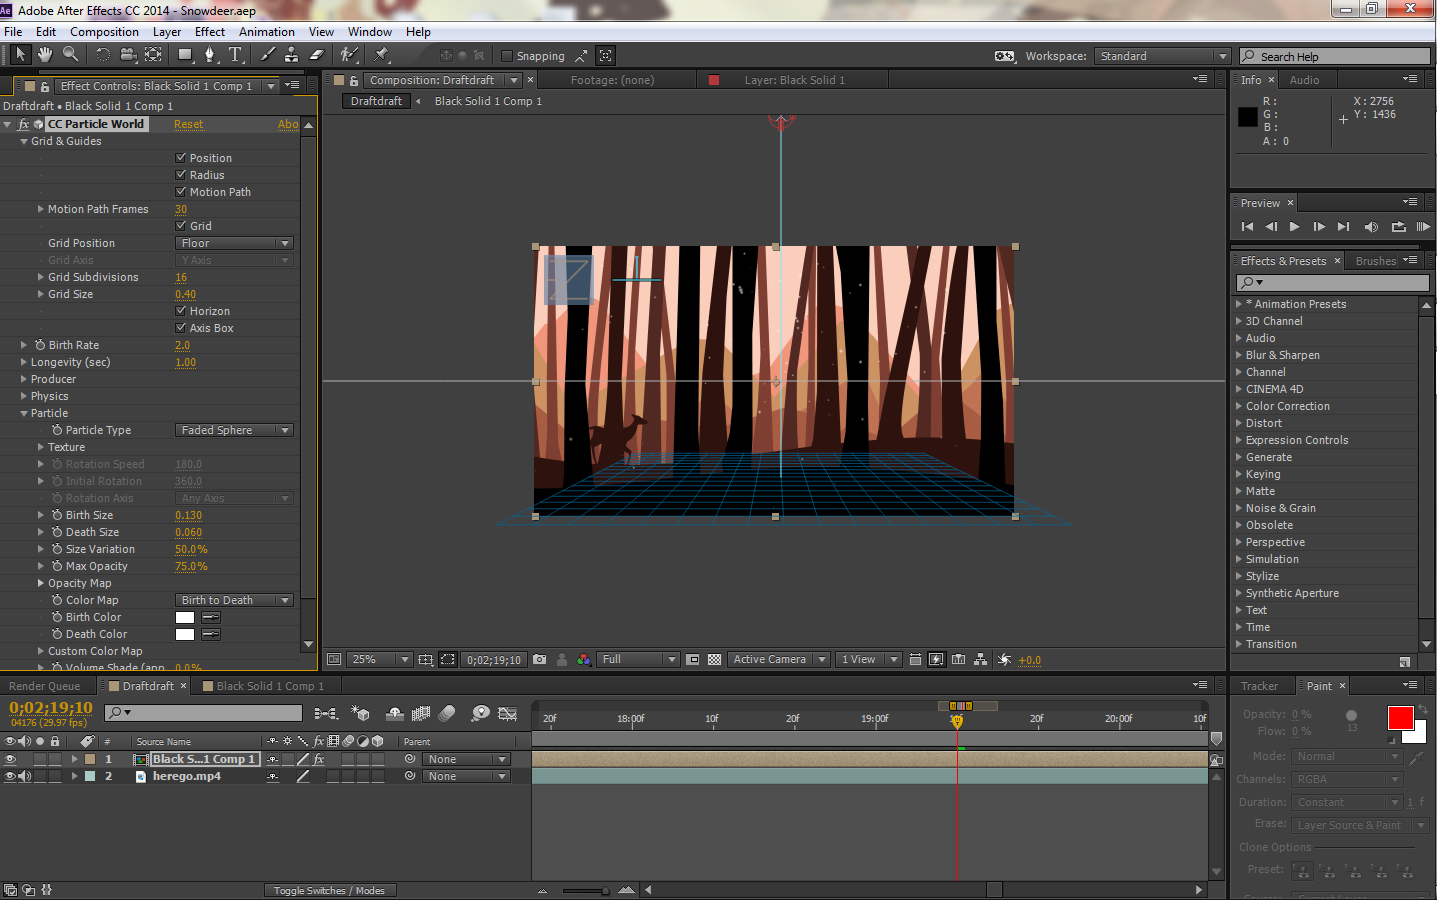Click the Toggle Switches / Modes button
This screenshot has height=900, width=1437.
click(x=329, y=890)
